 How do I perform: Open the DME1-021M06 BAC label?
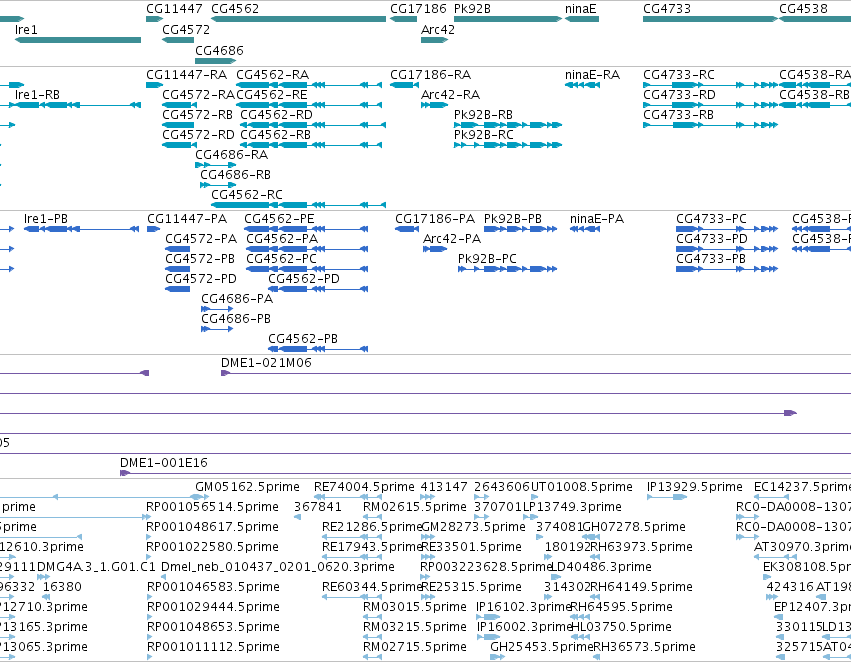tap(266, 363)
